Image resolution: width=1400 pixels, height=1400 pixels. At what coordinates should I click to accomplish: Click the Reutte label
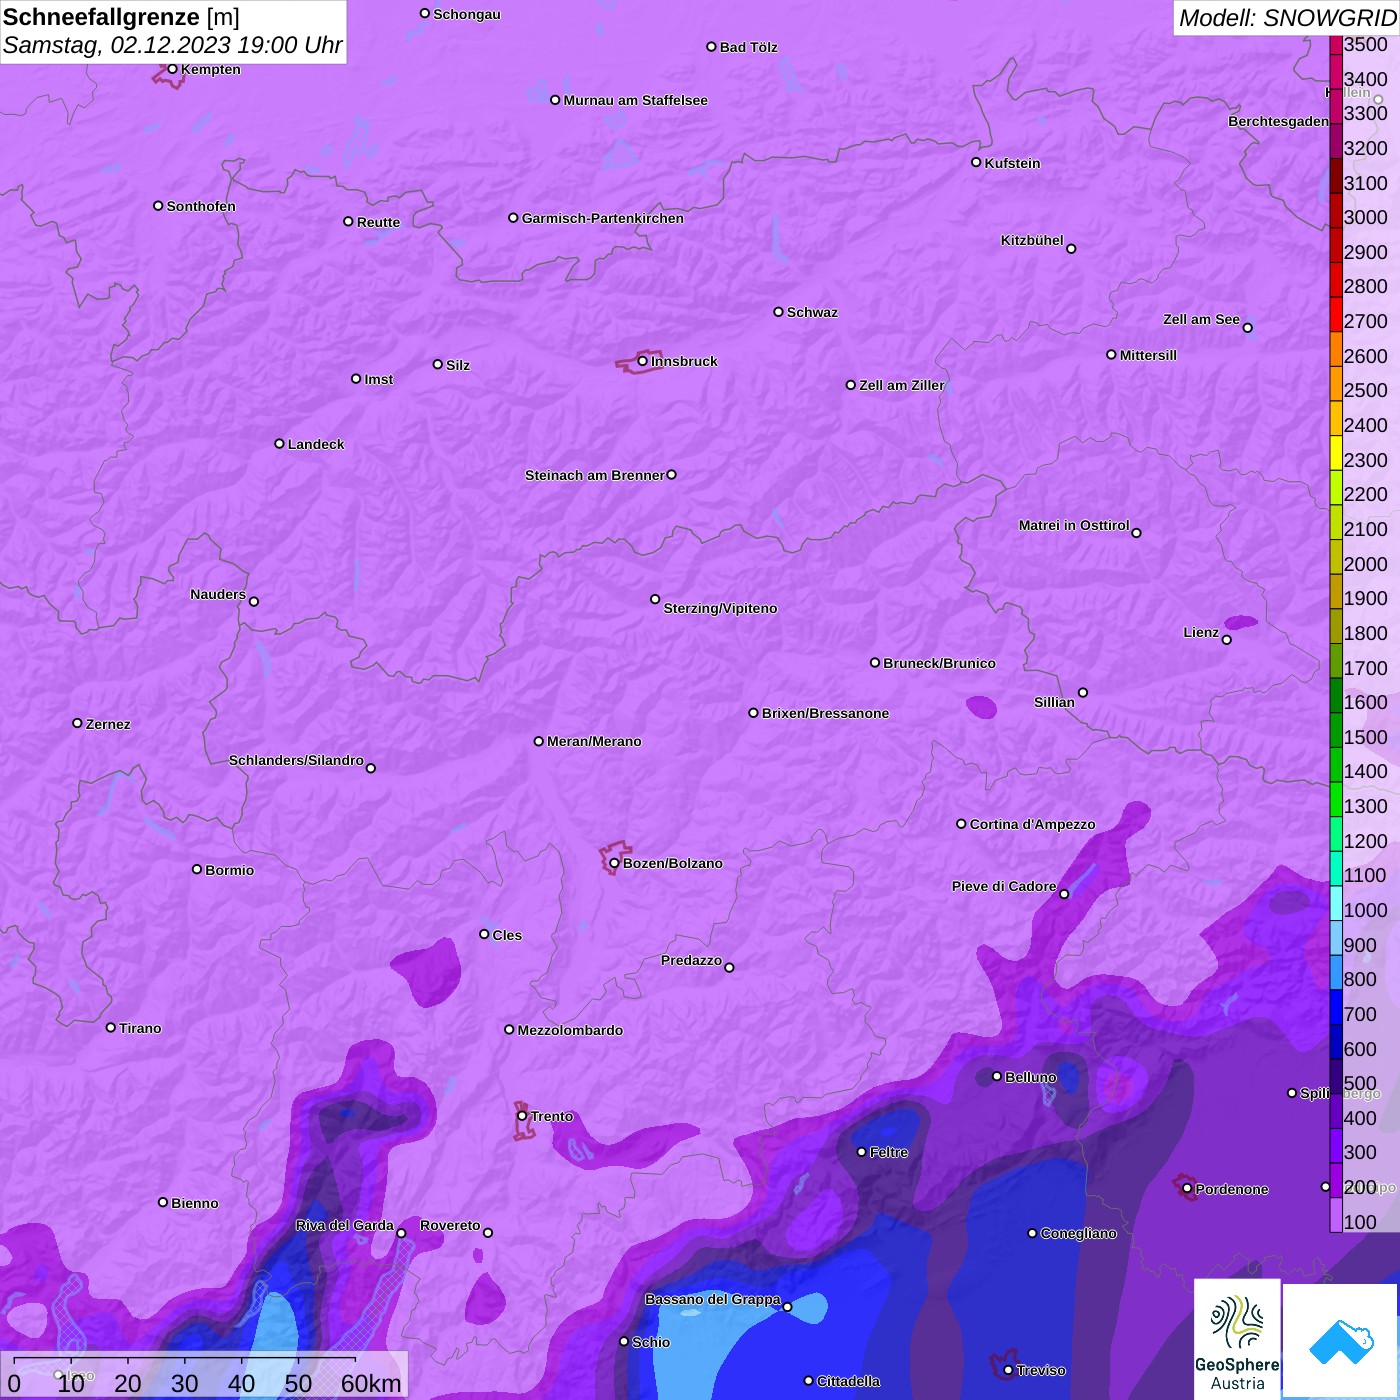pos(378,222)
